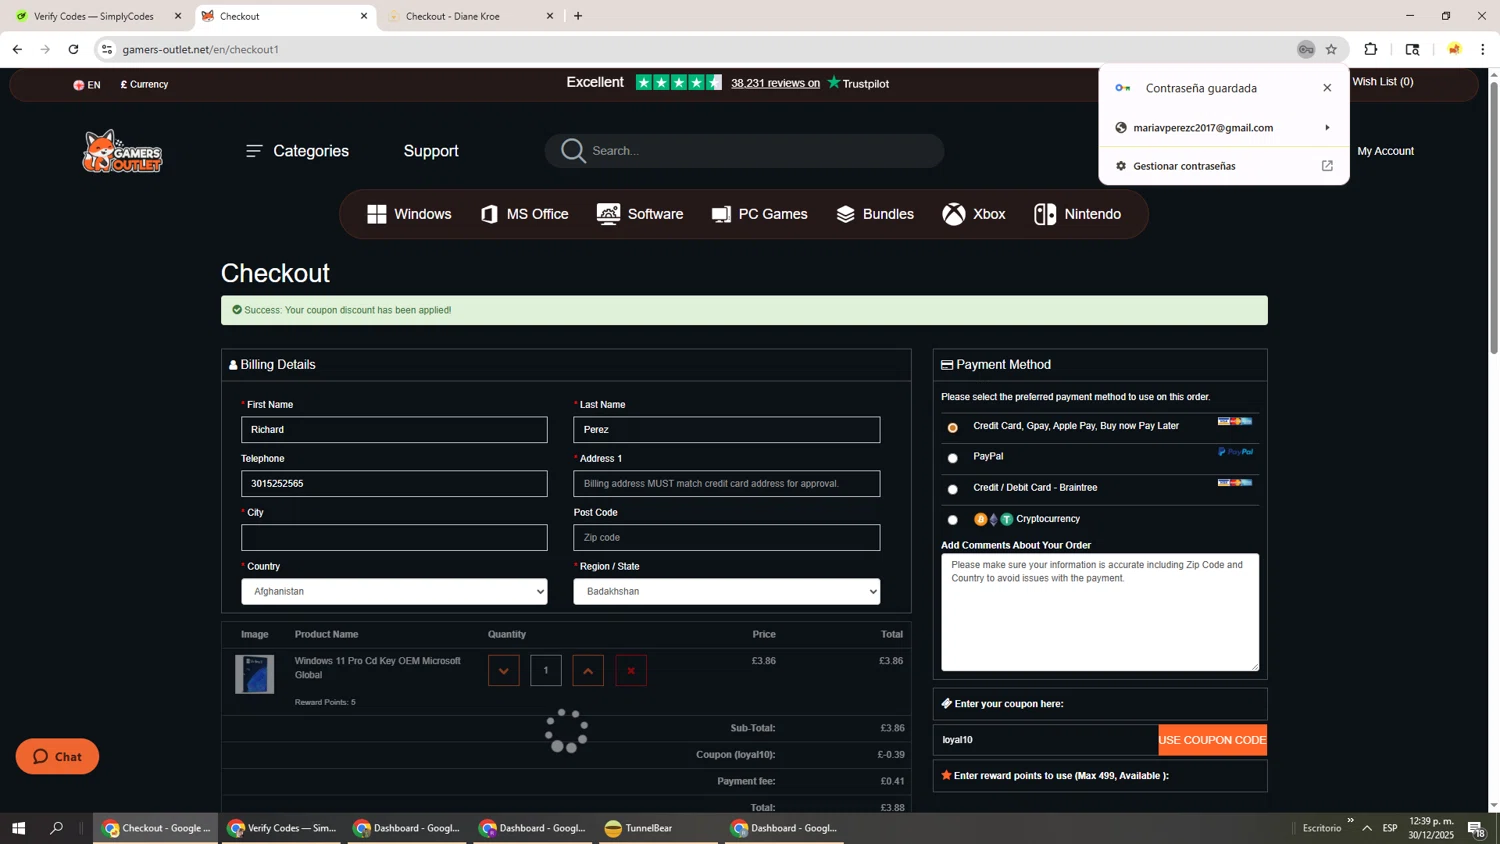Open the Windows Start menu

tap(18, 828)
